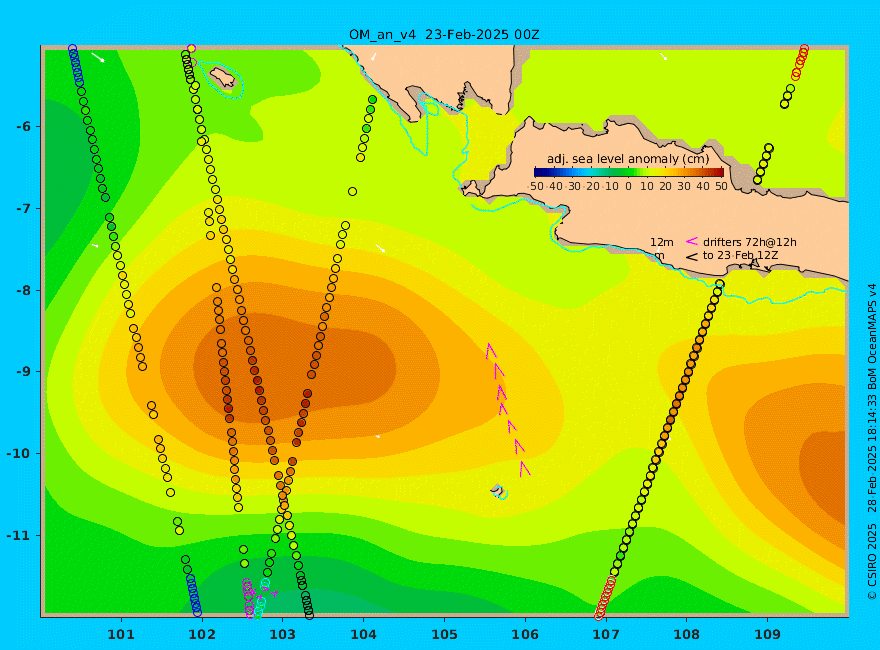Click latitude axis label -10
This screenshot has width=880, height=650.
pyautogui.click(x=20, y=454)
